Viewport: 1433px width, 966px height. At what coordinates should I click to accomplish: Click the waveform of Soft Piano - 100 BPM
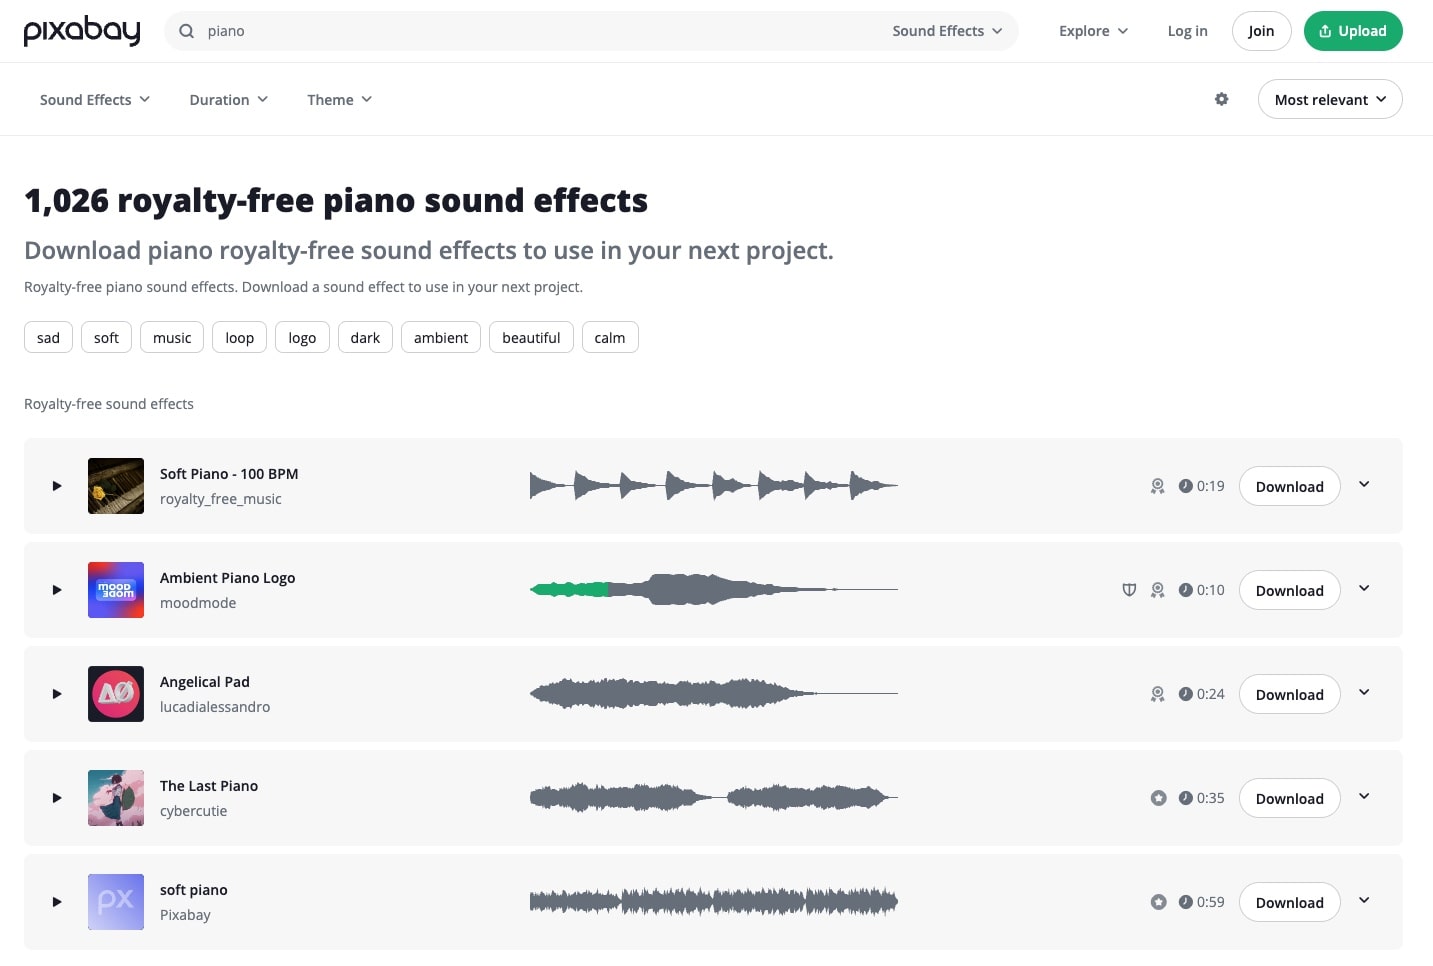tap(713, 486)
